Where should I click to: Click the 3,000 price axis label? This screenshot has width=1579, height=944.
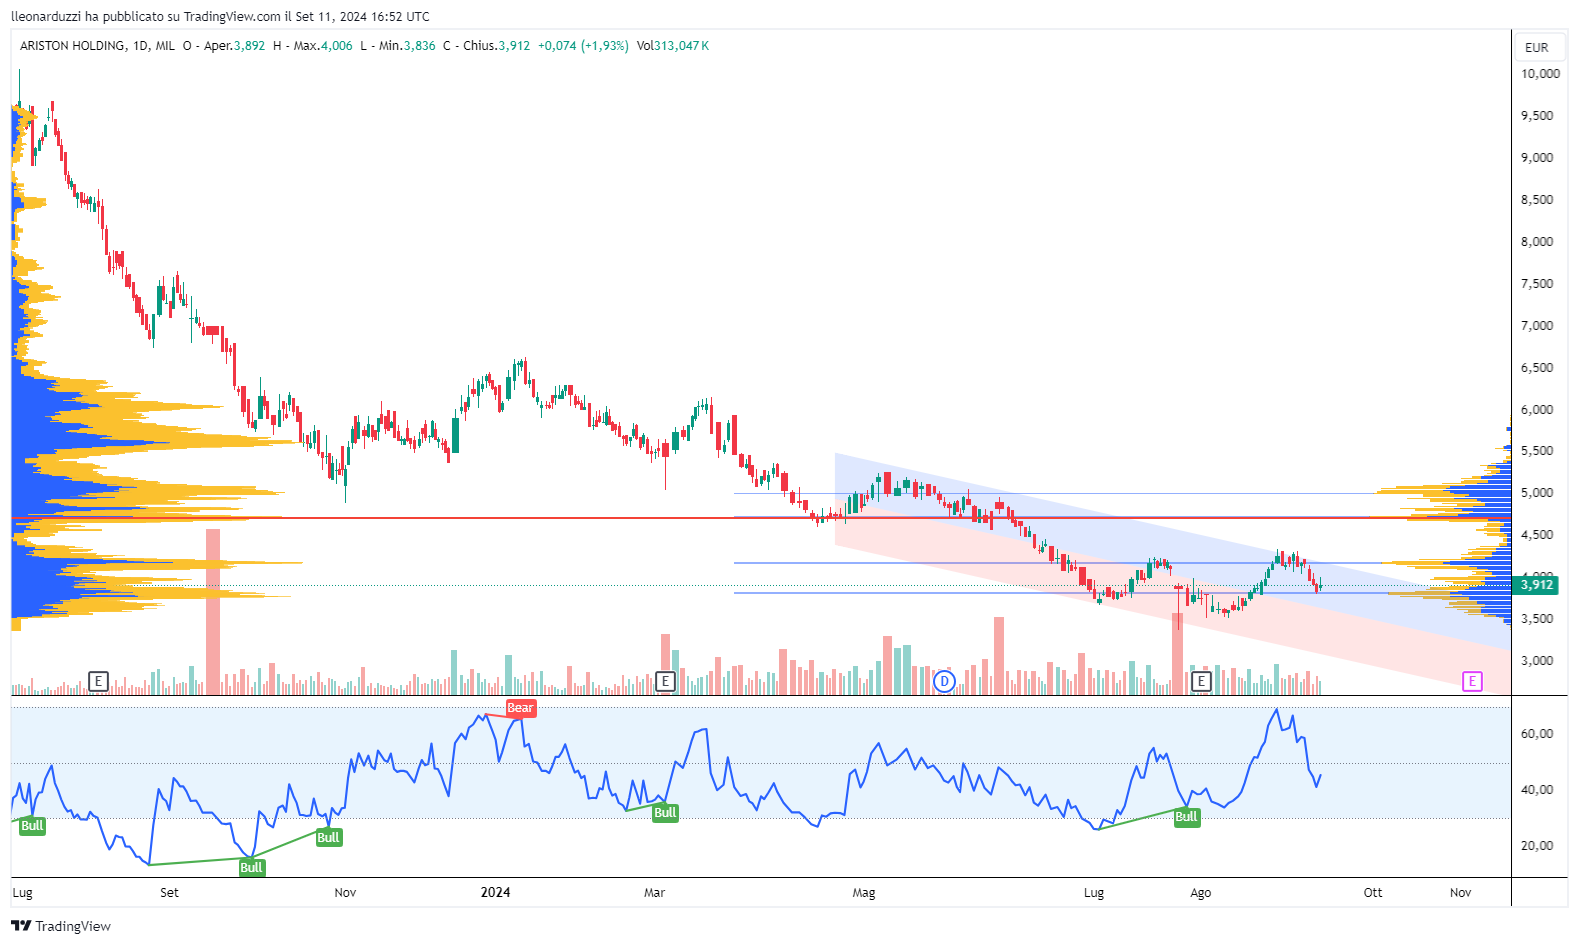pos(1537,661)
